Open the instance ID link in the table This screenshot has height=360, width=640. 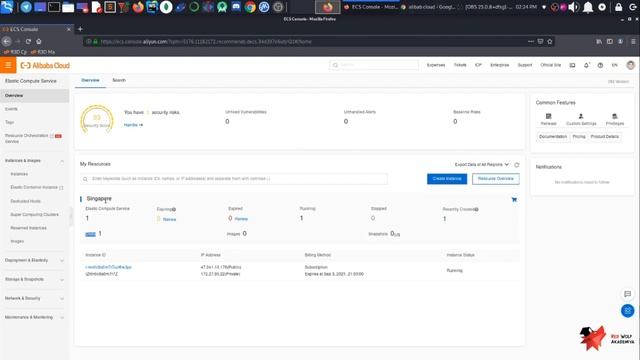109,267
